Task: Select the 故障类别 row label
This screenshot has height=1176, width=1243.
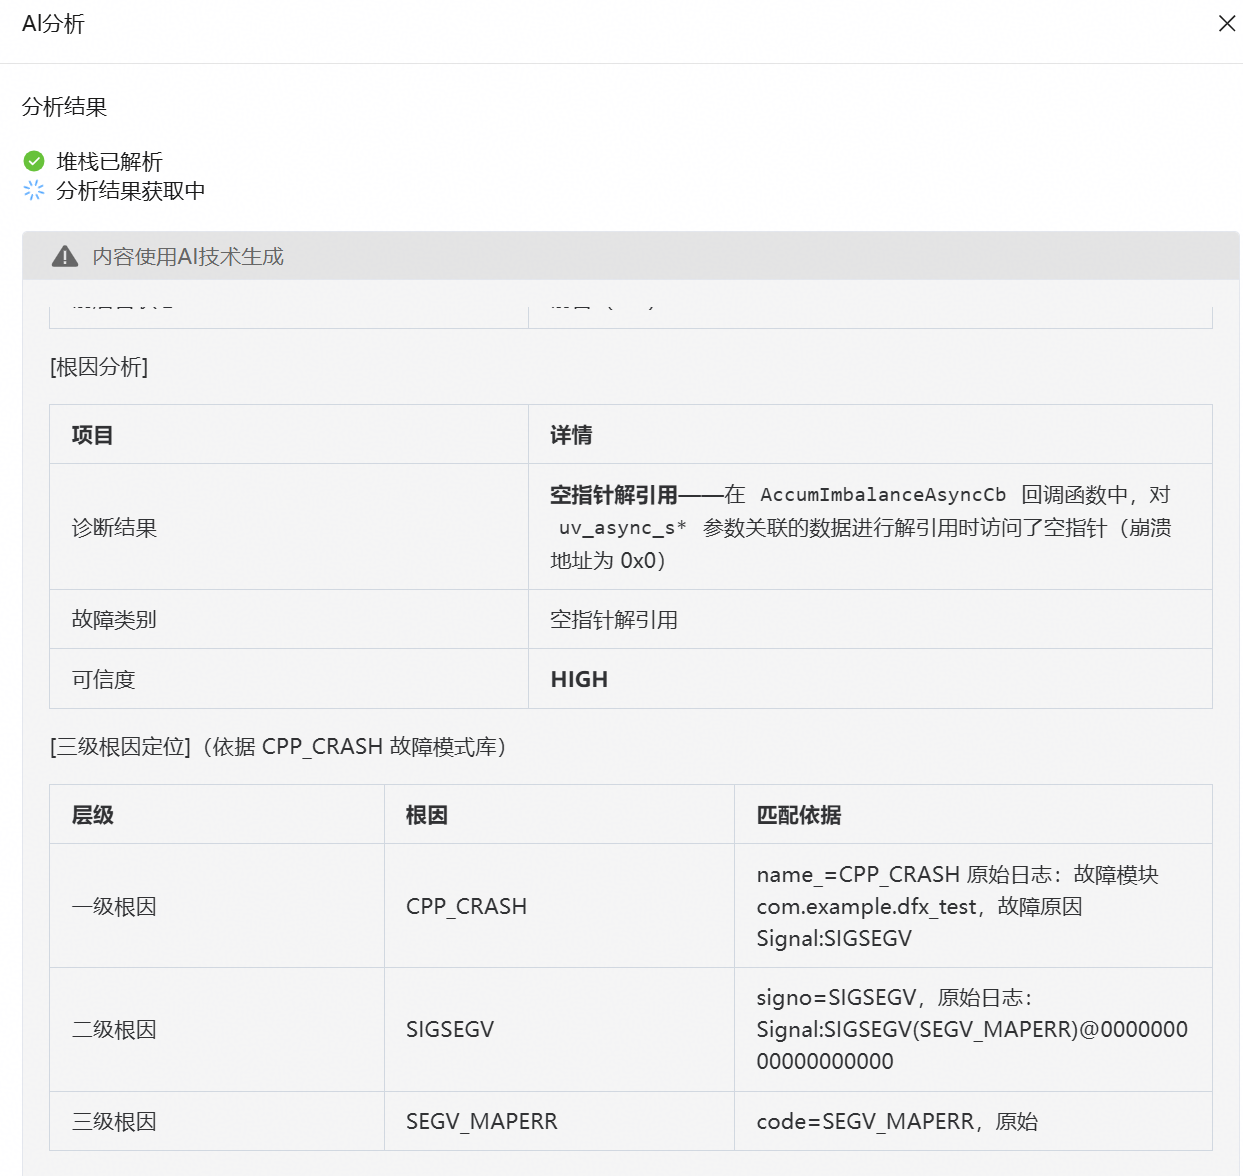Action: coord(114,619)
